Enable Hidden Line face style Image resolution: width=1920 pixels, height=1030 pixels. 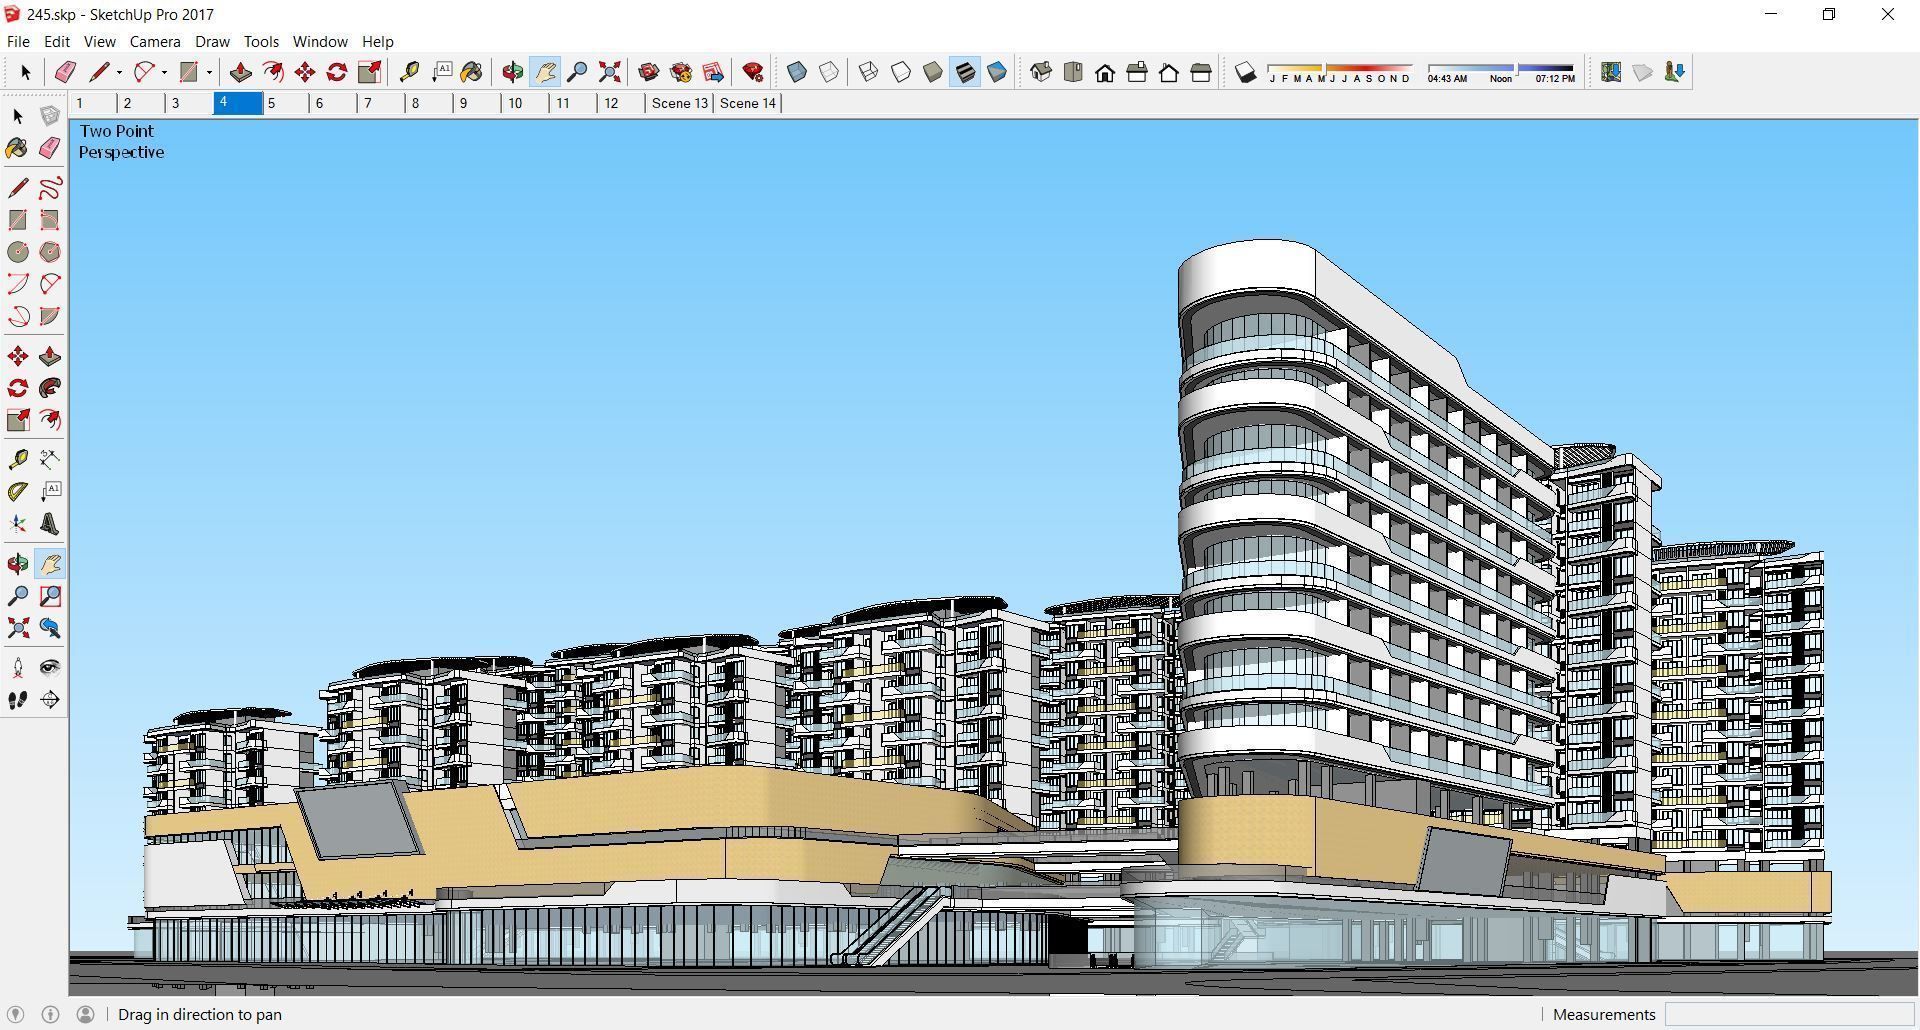[x=901, y=72]
